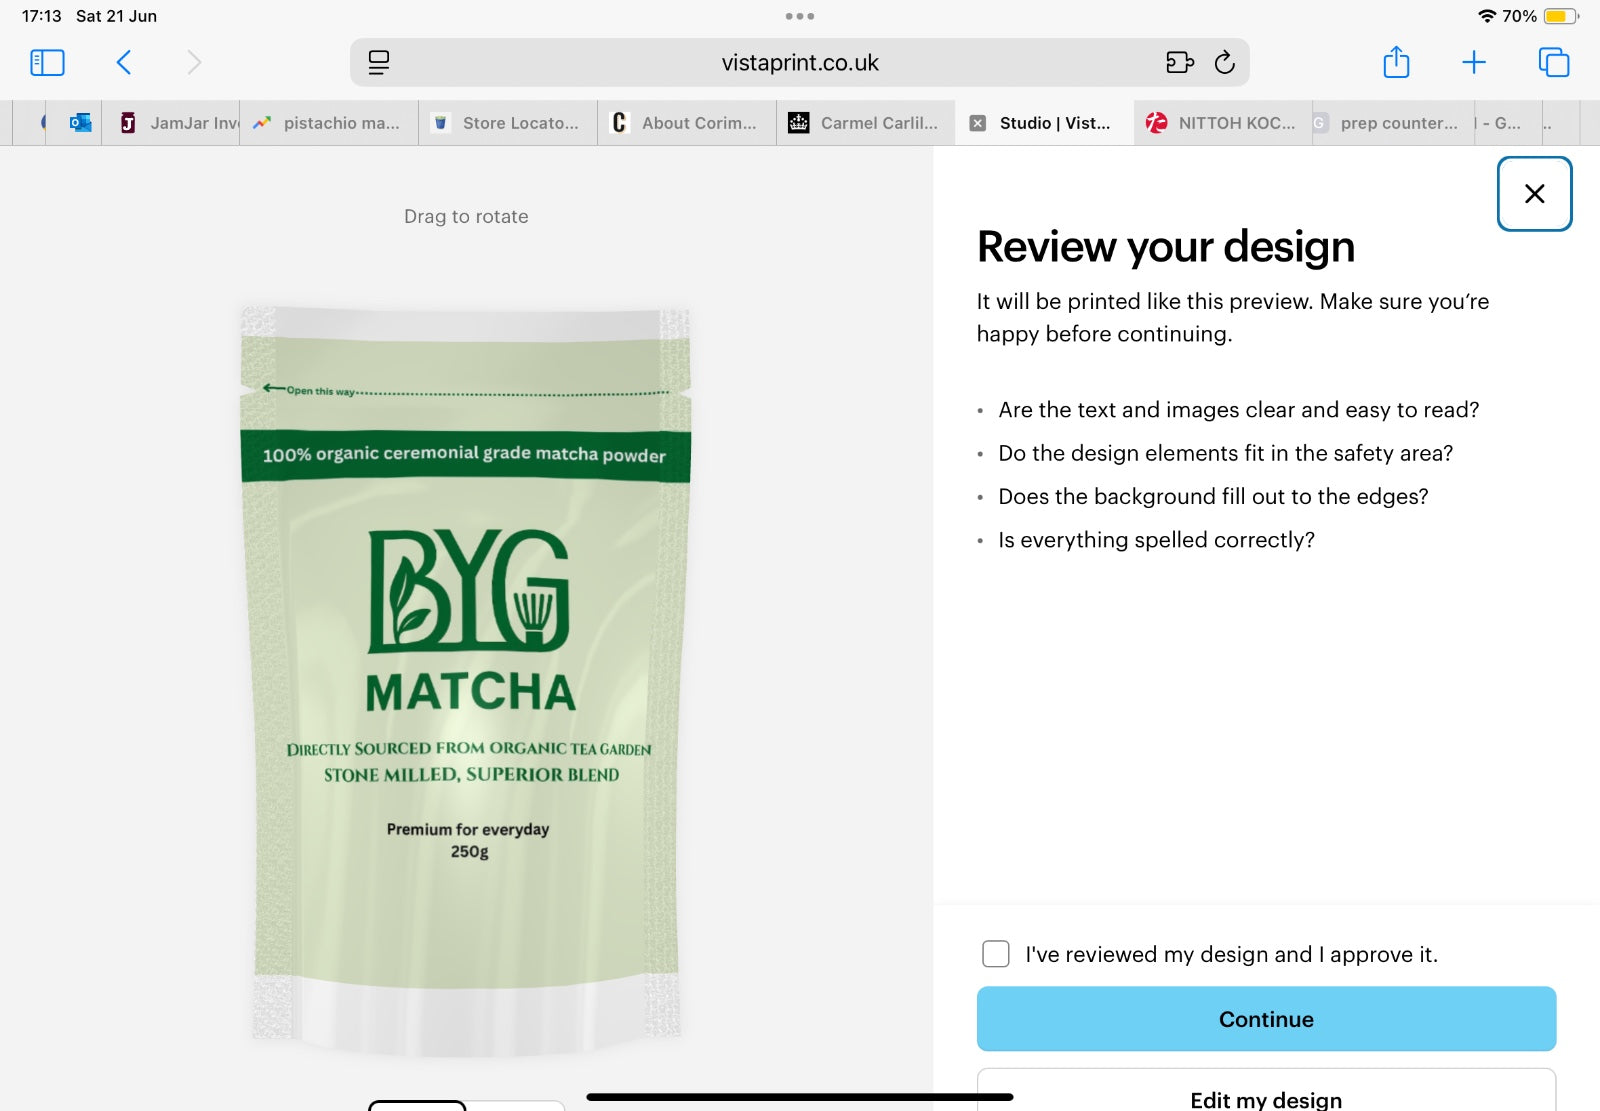1600x1111 pixels.
Task: Click the Drag to rotate hint
Action: pos(466,217)
